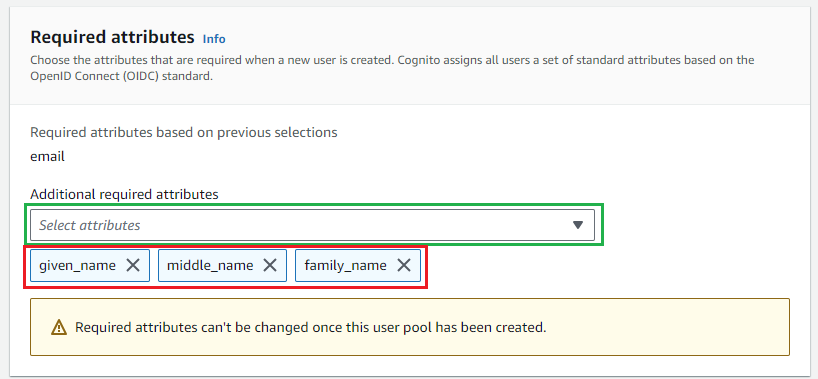Click the warning triangle icon

pos(59,327)
